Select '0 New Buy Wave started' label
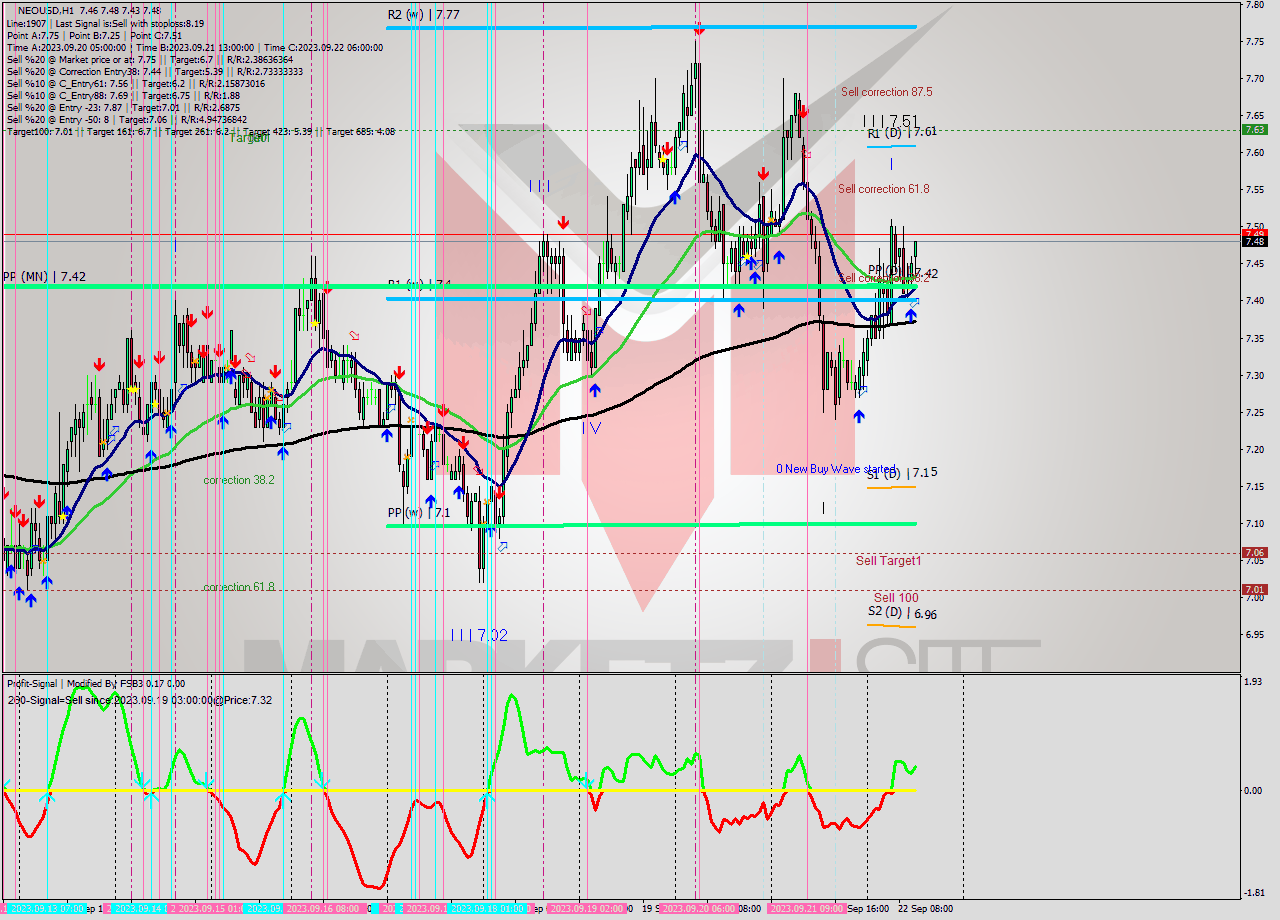This screenshot has width=1280, height=920. tap(836, 469)
